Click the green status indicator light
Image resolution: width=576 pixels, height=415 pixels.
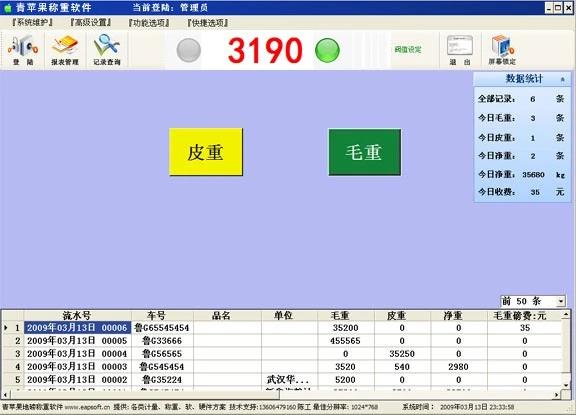point(327,50)
